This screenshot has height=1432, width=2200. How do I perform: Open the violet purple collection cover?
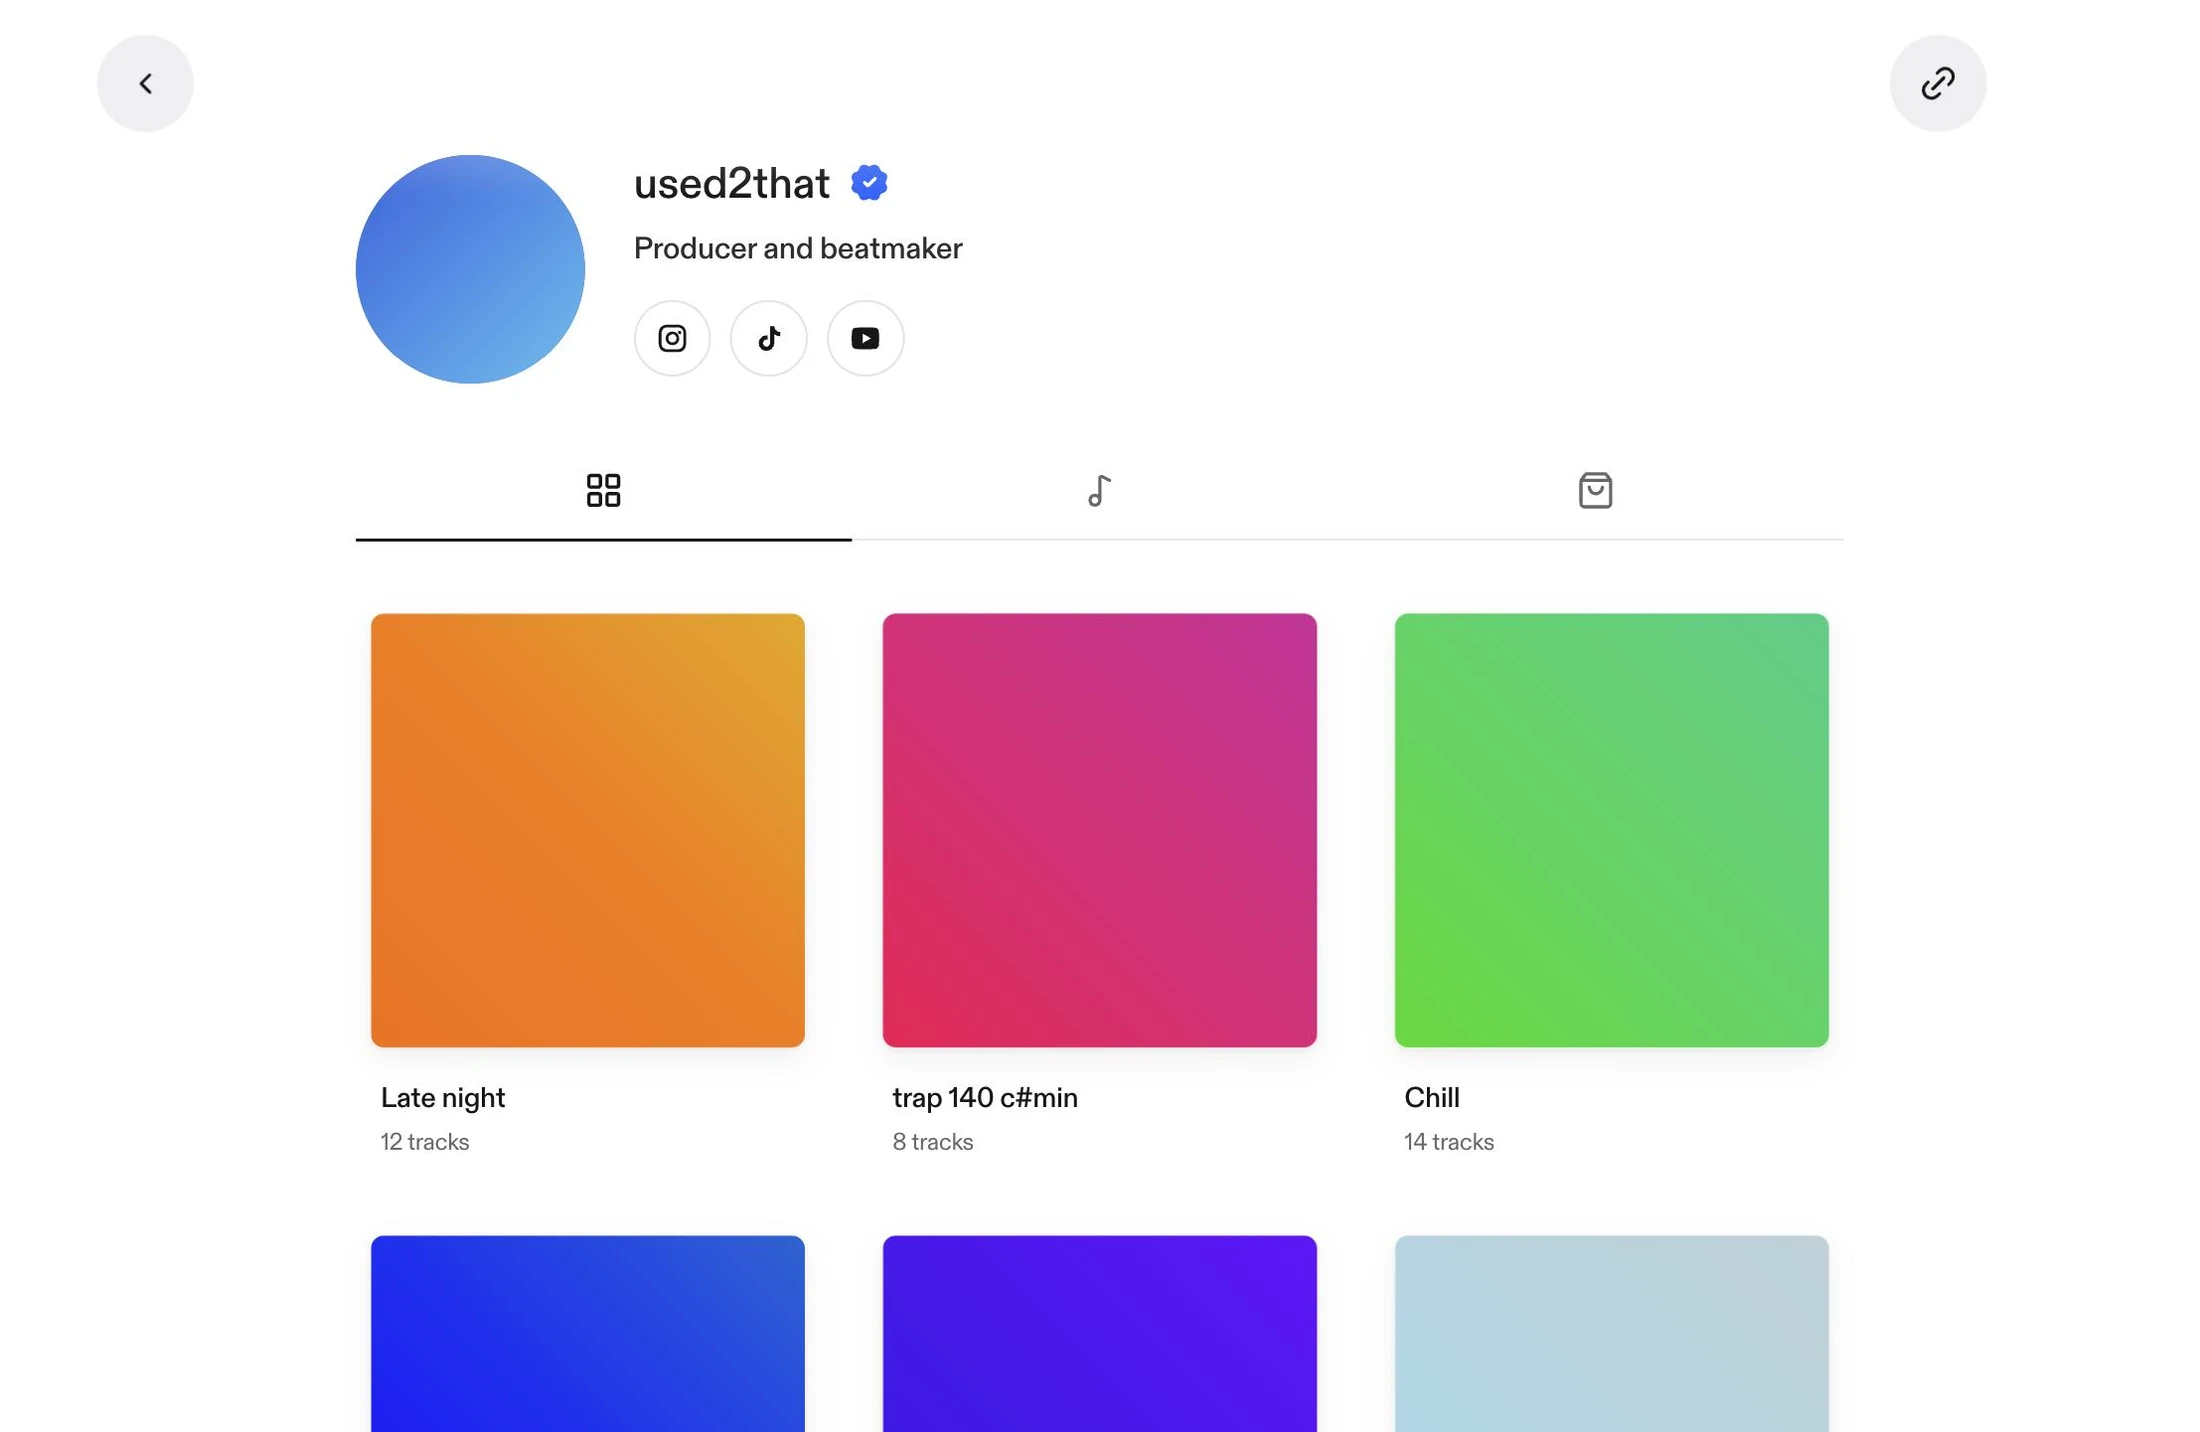(1099, 1333)
